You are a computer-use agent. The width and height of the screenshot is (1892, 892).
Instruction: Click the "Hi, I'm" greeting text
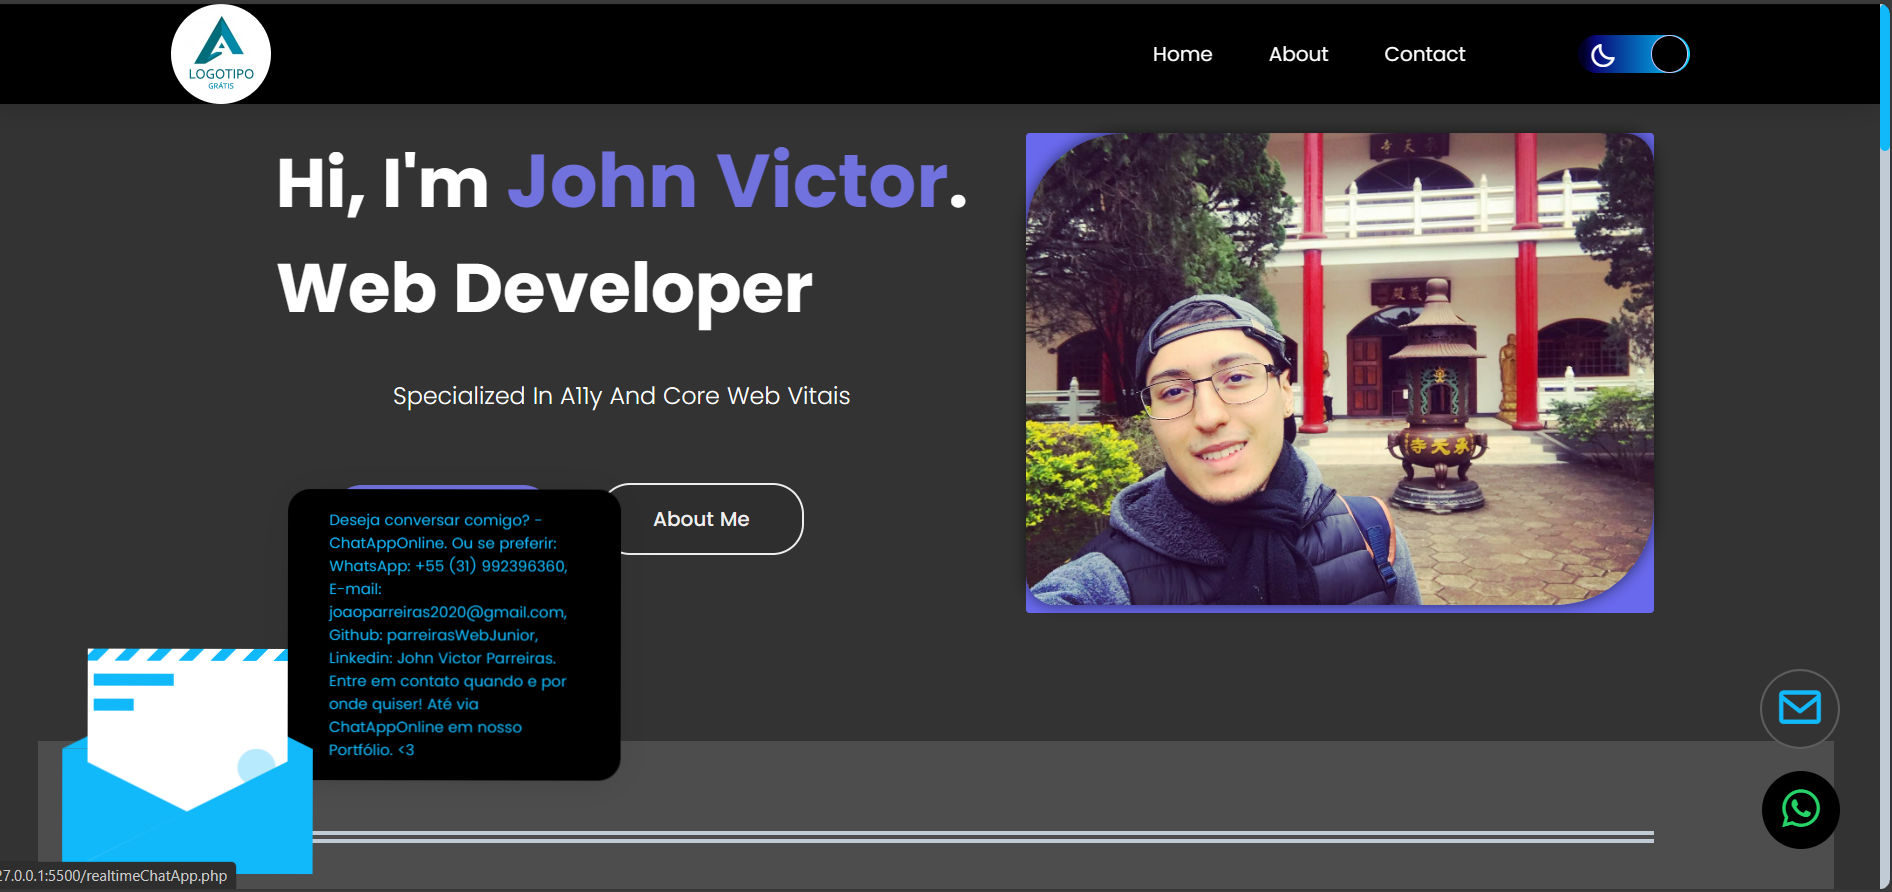382,183
